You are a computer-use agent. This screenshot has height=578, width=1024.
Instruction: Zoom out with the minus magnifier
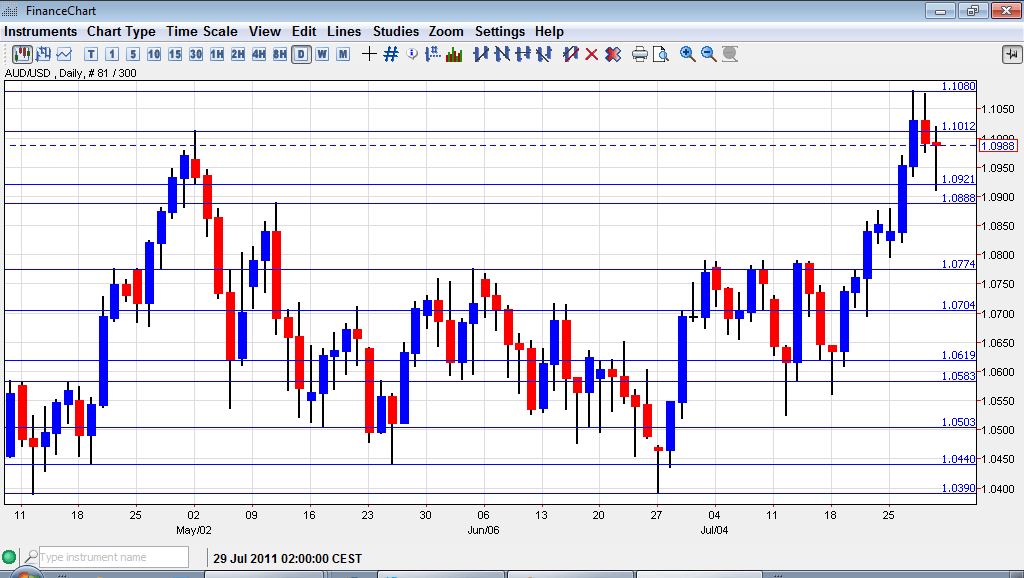709,54
